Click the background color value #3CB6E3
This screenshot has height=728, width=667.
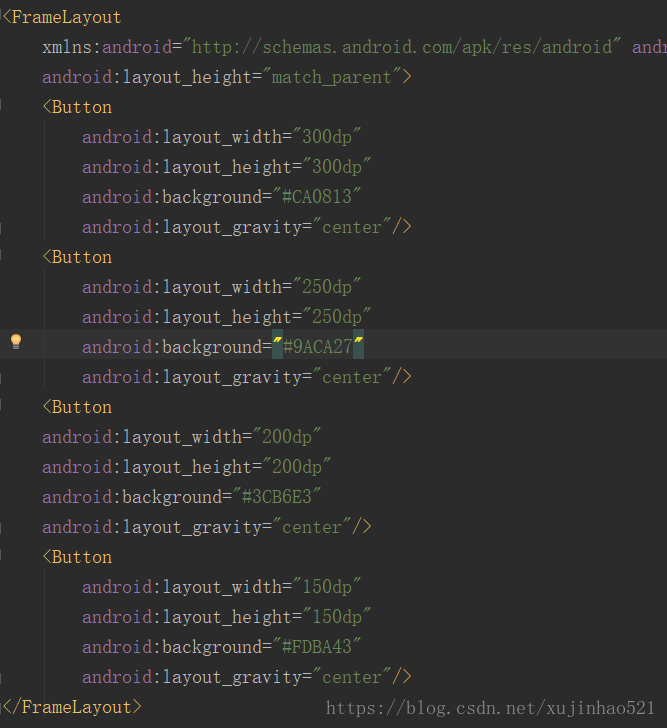coord(277,497)
